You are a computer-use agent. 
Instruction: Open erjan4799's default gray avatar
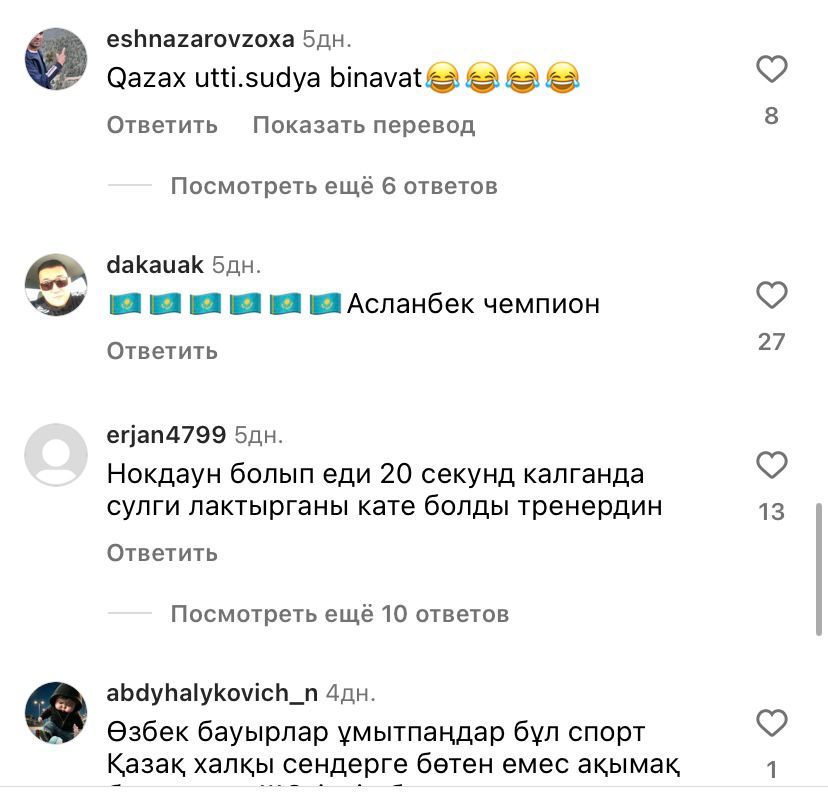click(x=56, y=455)
